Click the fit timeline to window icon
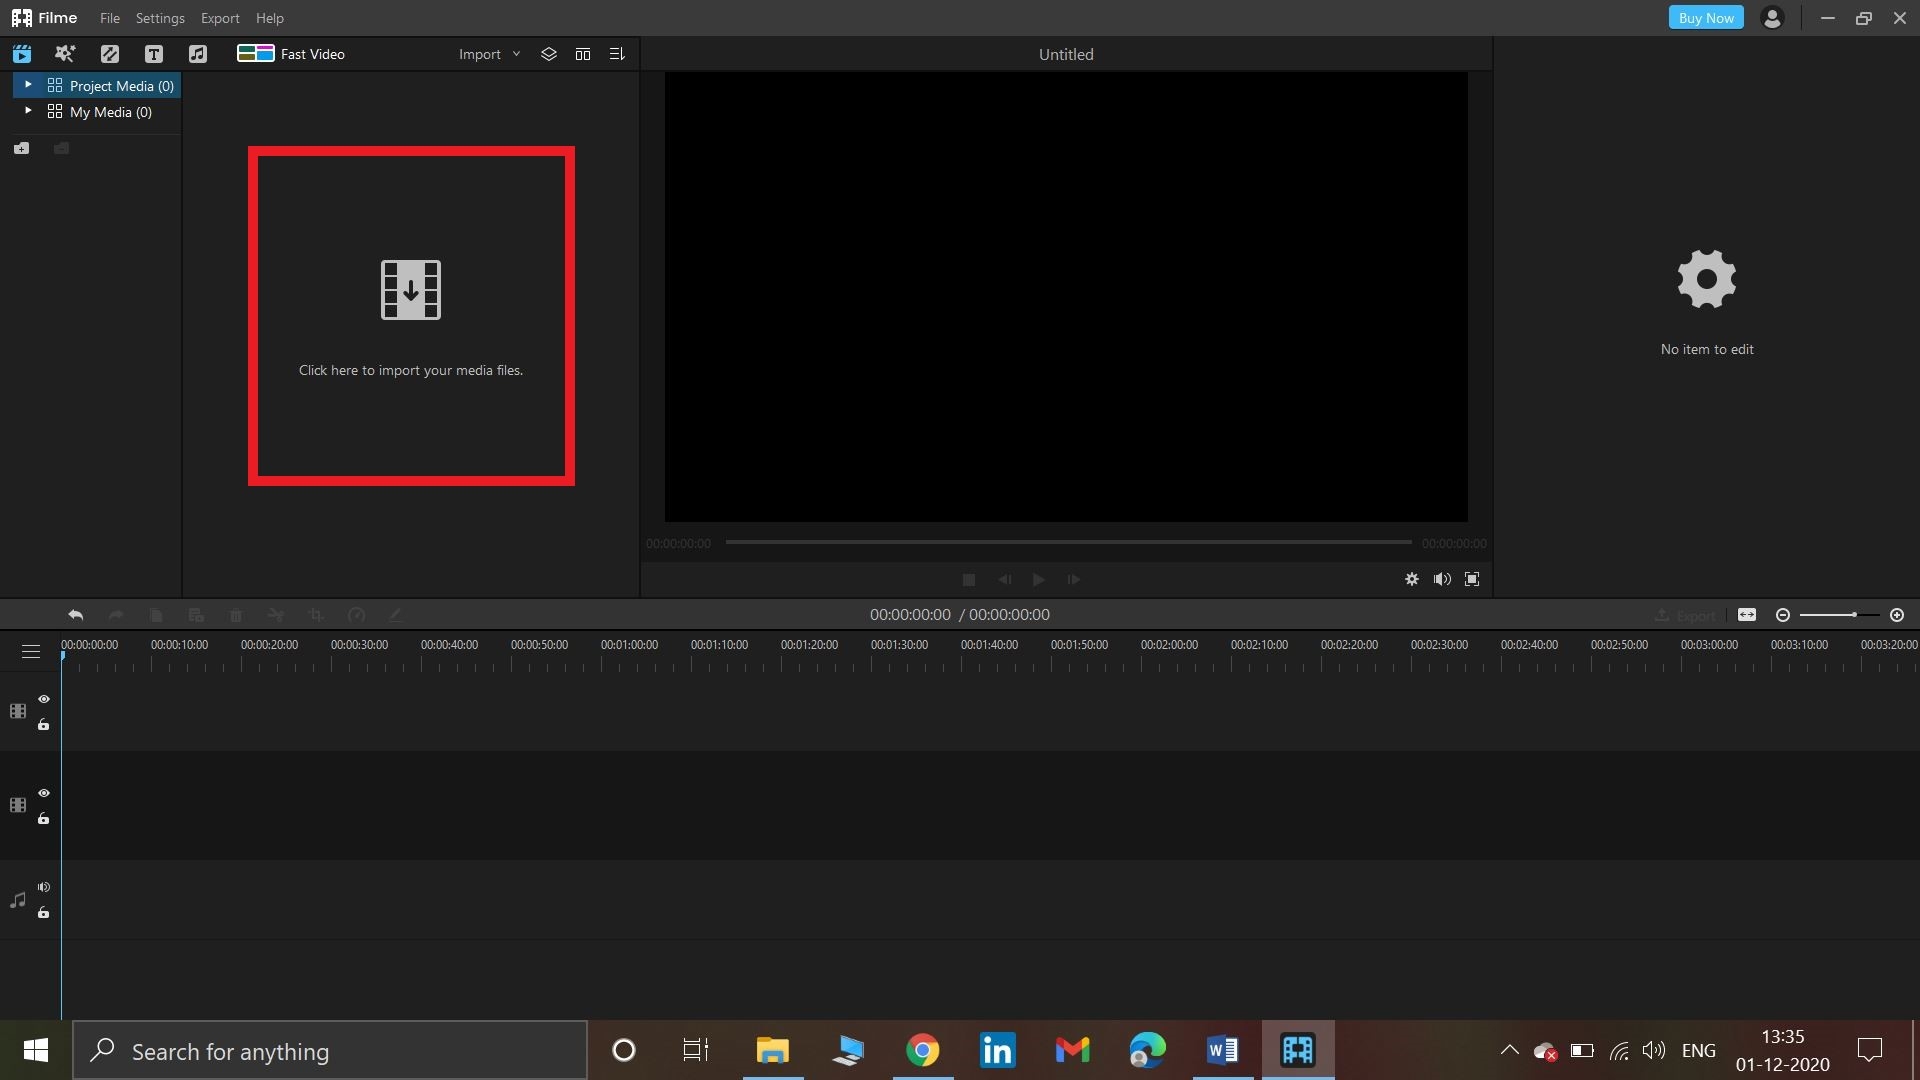This screenshot has width=1920, height=1080. (1747, 616)
